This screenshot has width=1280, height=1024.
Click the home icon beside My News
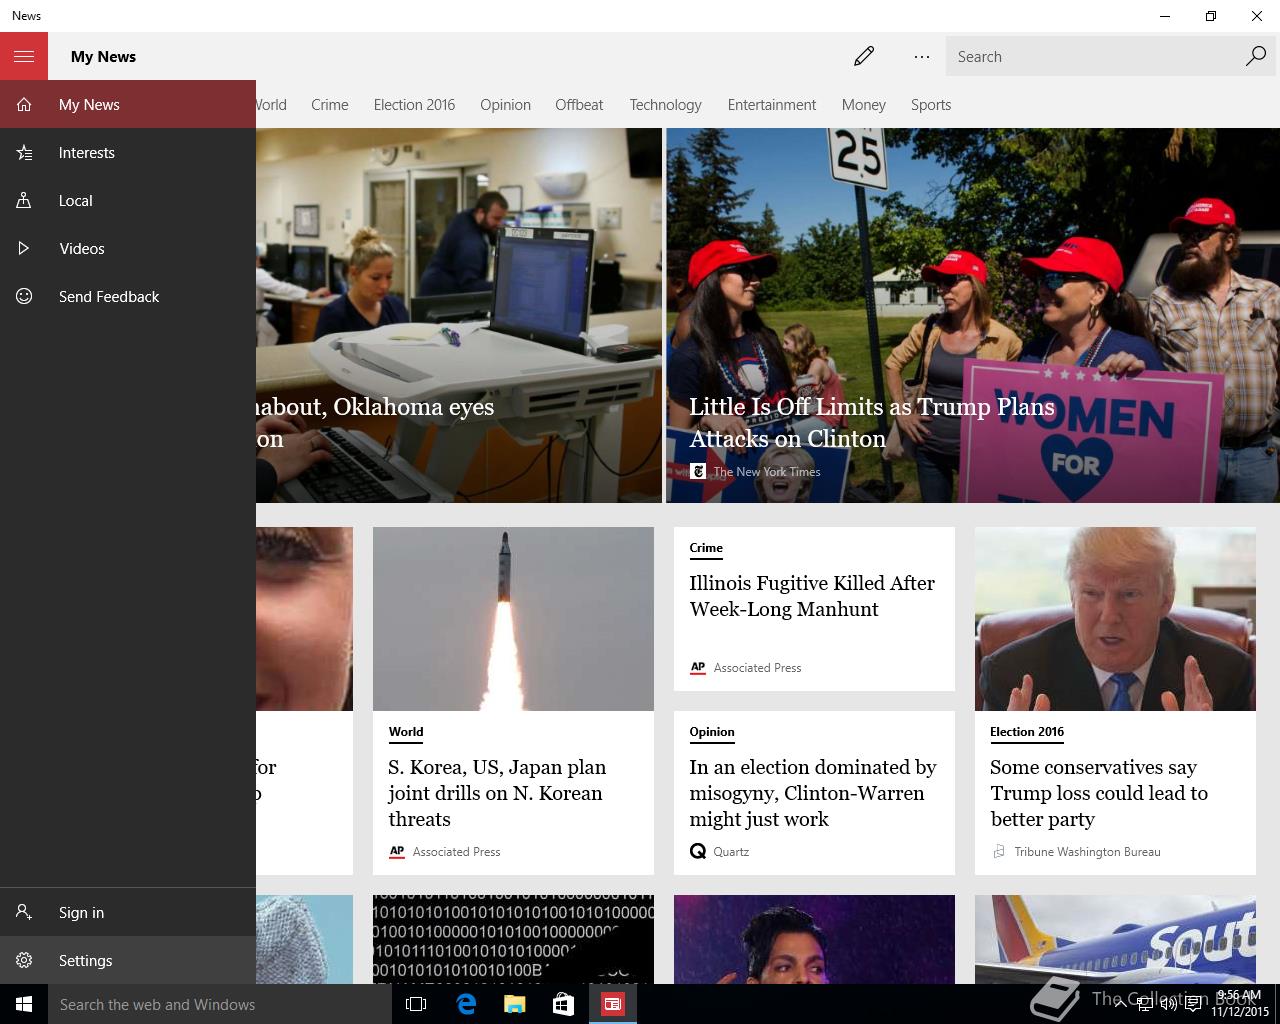(24, 104)
